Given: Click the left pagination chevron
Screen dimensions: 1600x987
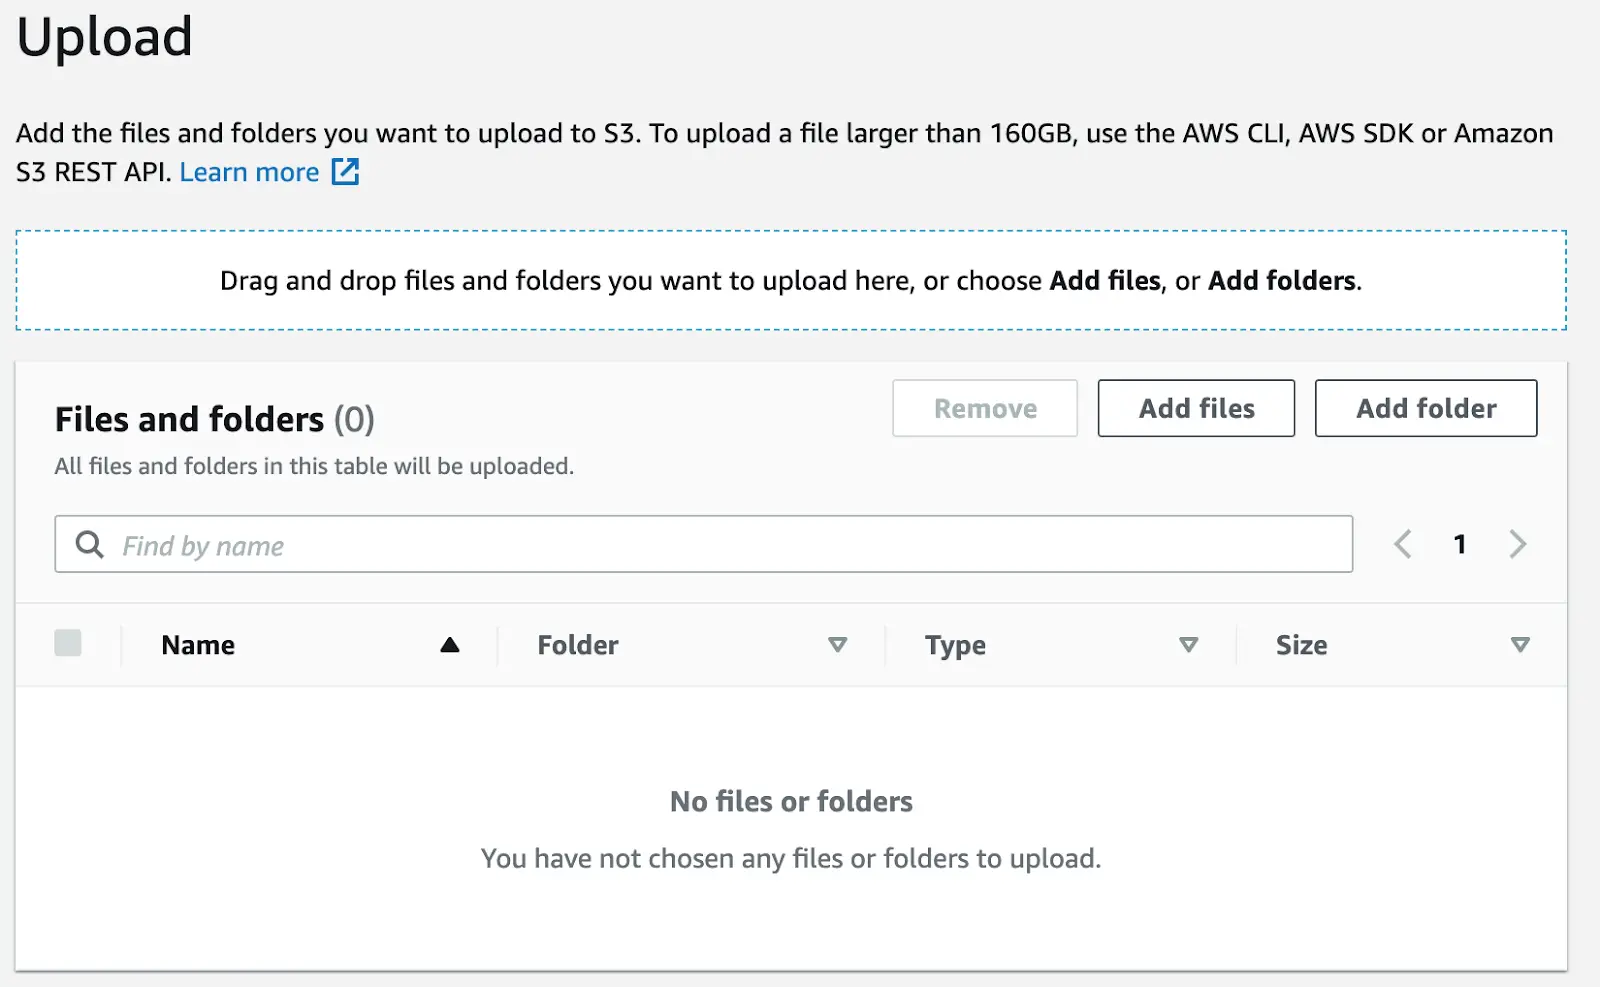Looking at the screenshot, I should pyautogui.click(x=1402, y=544).
